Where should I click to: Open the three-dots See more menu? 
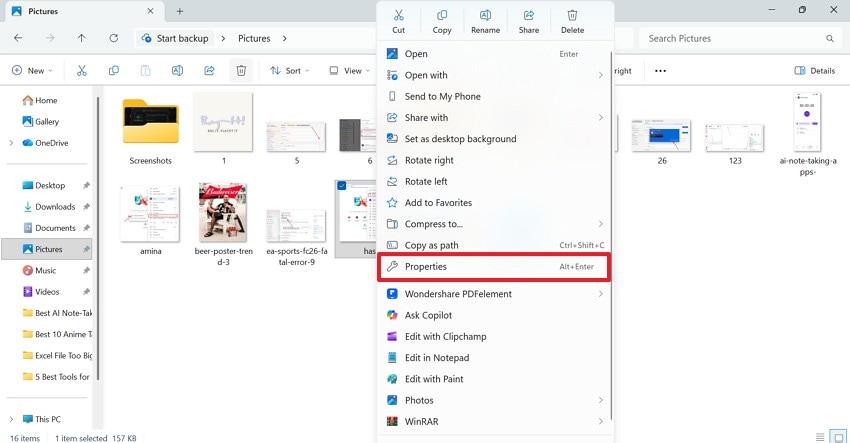(660, 70)
